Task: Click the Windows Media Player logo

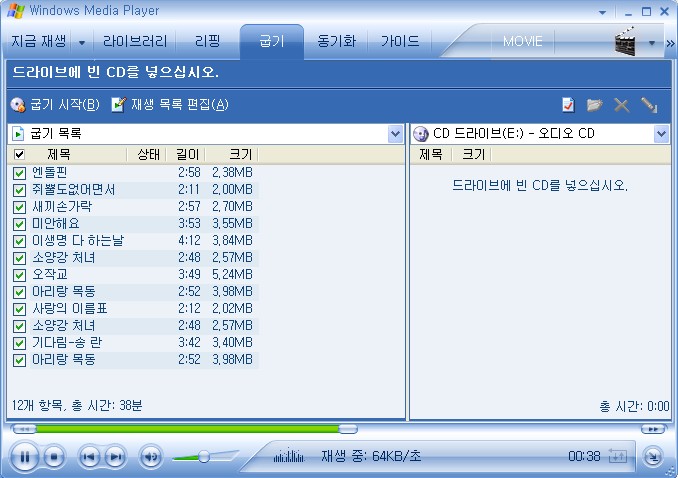Action: point(16,10)
